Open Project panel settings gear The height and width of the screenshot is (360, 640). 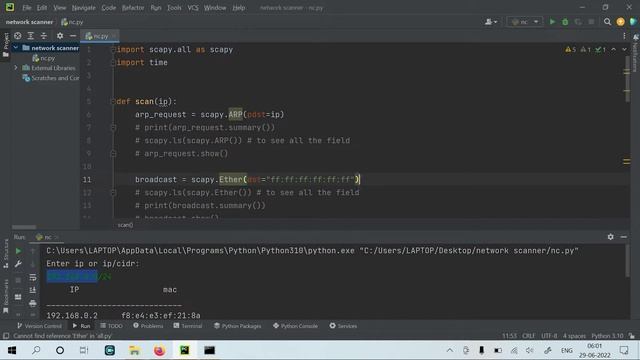point(60,36)
